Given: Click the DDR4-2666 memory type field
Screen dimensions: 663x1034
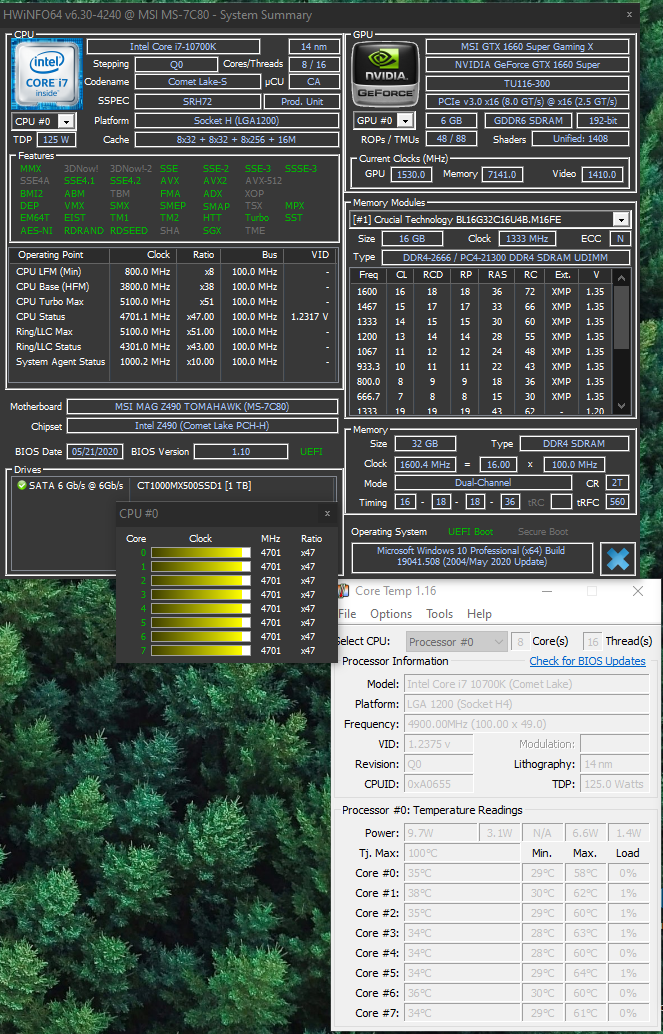Looking at the screenshot, I should pos(505,257).
